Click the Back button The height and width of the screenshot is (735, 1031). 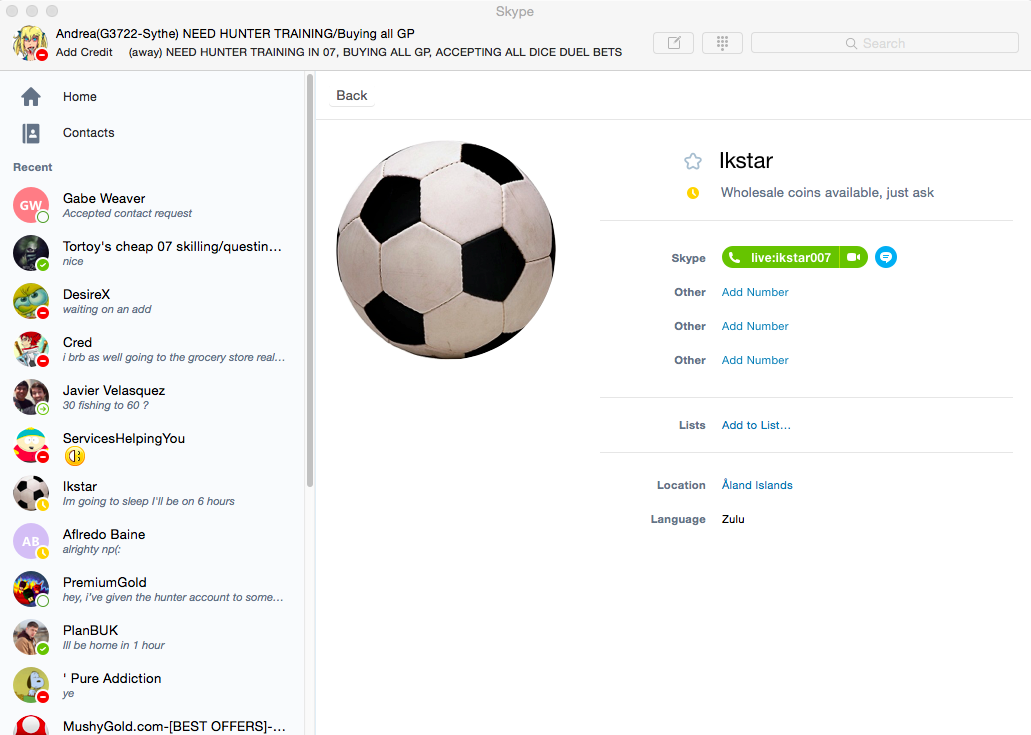tap(352, 95)
